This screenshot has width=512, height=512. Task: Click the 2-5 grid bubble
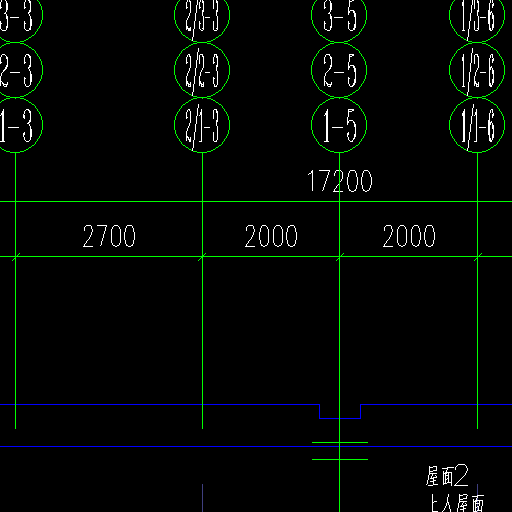(339, 70)
